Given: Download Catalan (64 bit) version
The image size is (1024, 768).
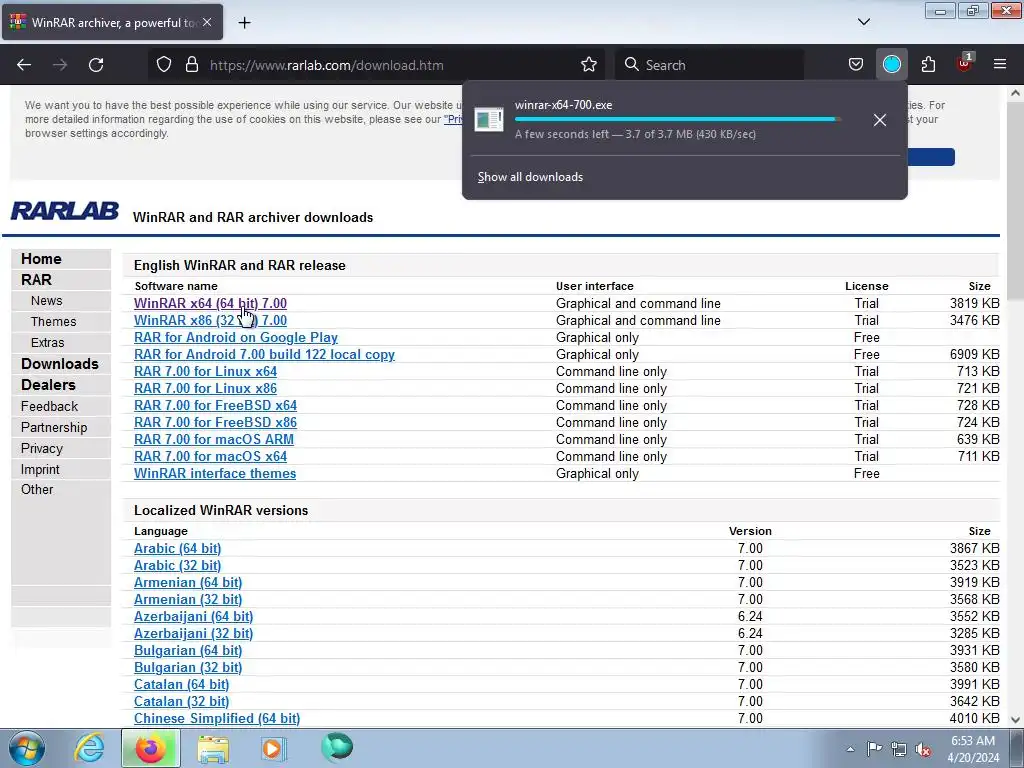Looking at the screenshot, I should [182, 684].
